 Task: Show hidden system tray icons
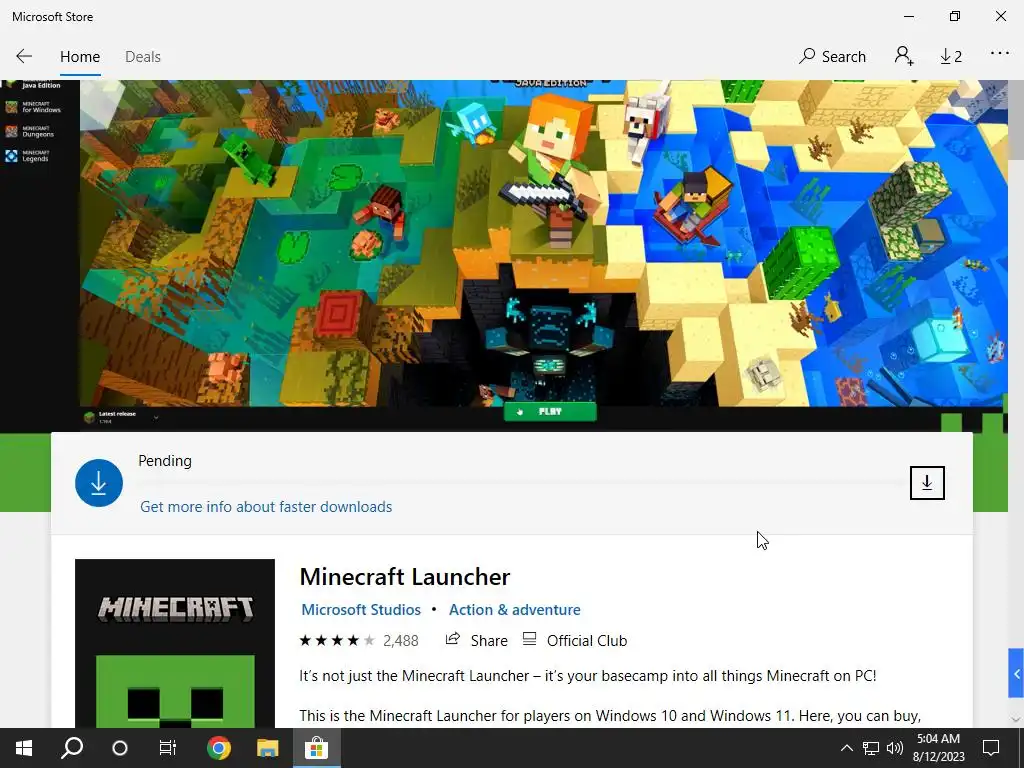pos(846,748)
